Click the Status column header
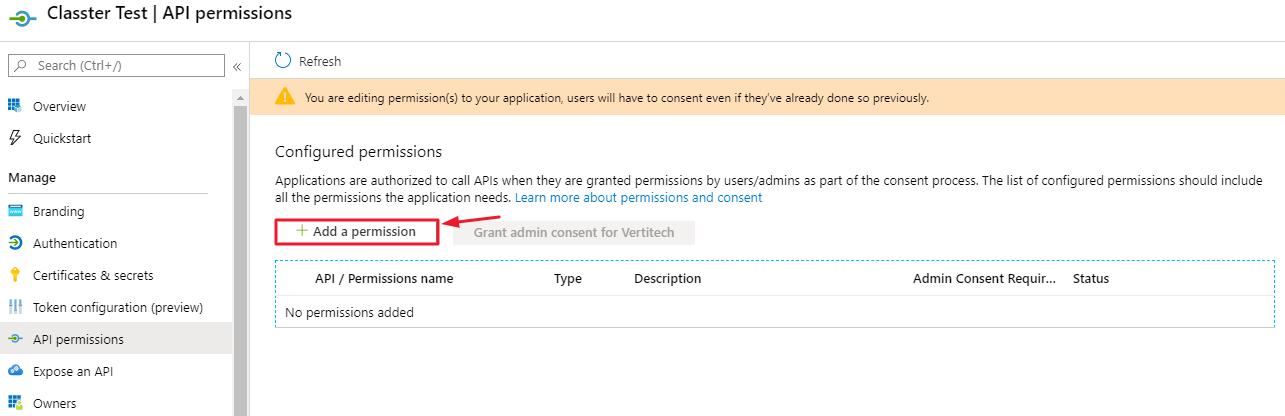 [1091, 278]
